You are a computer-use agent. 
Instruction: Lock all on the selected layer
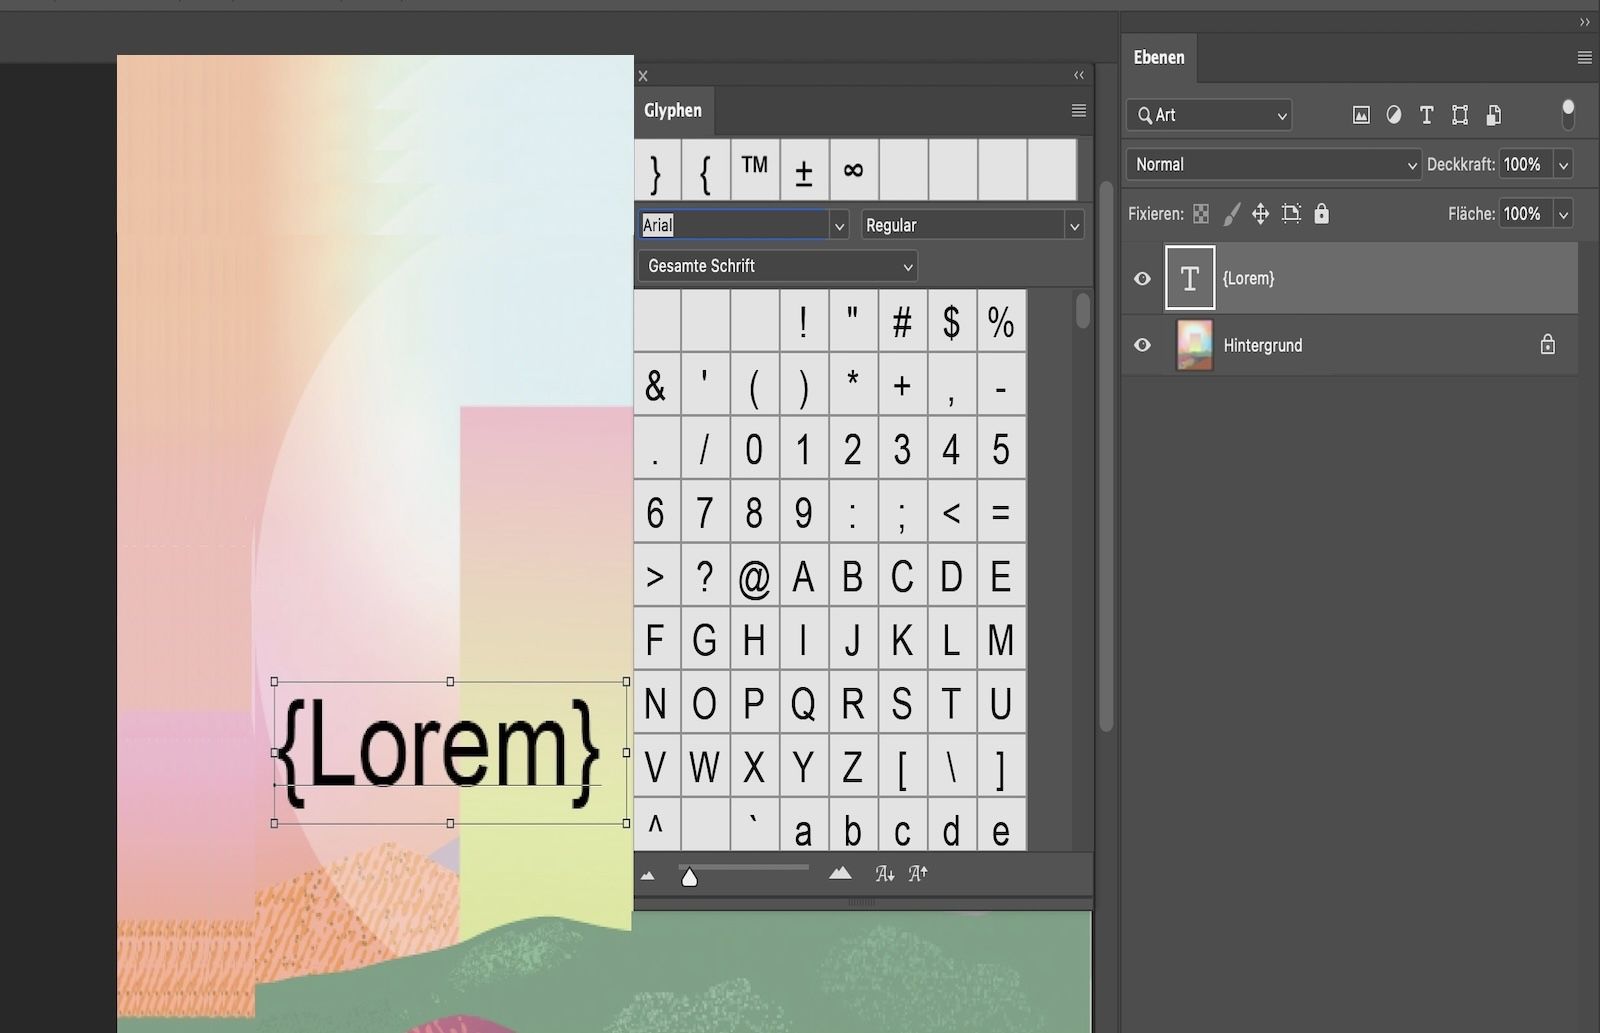(1322, 213)
